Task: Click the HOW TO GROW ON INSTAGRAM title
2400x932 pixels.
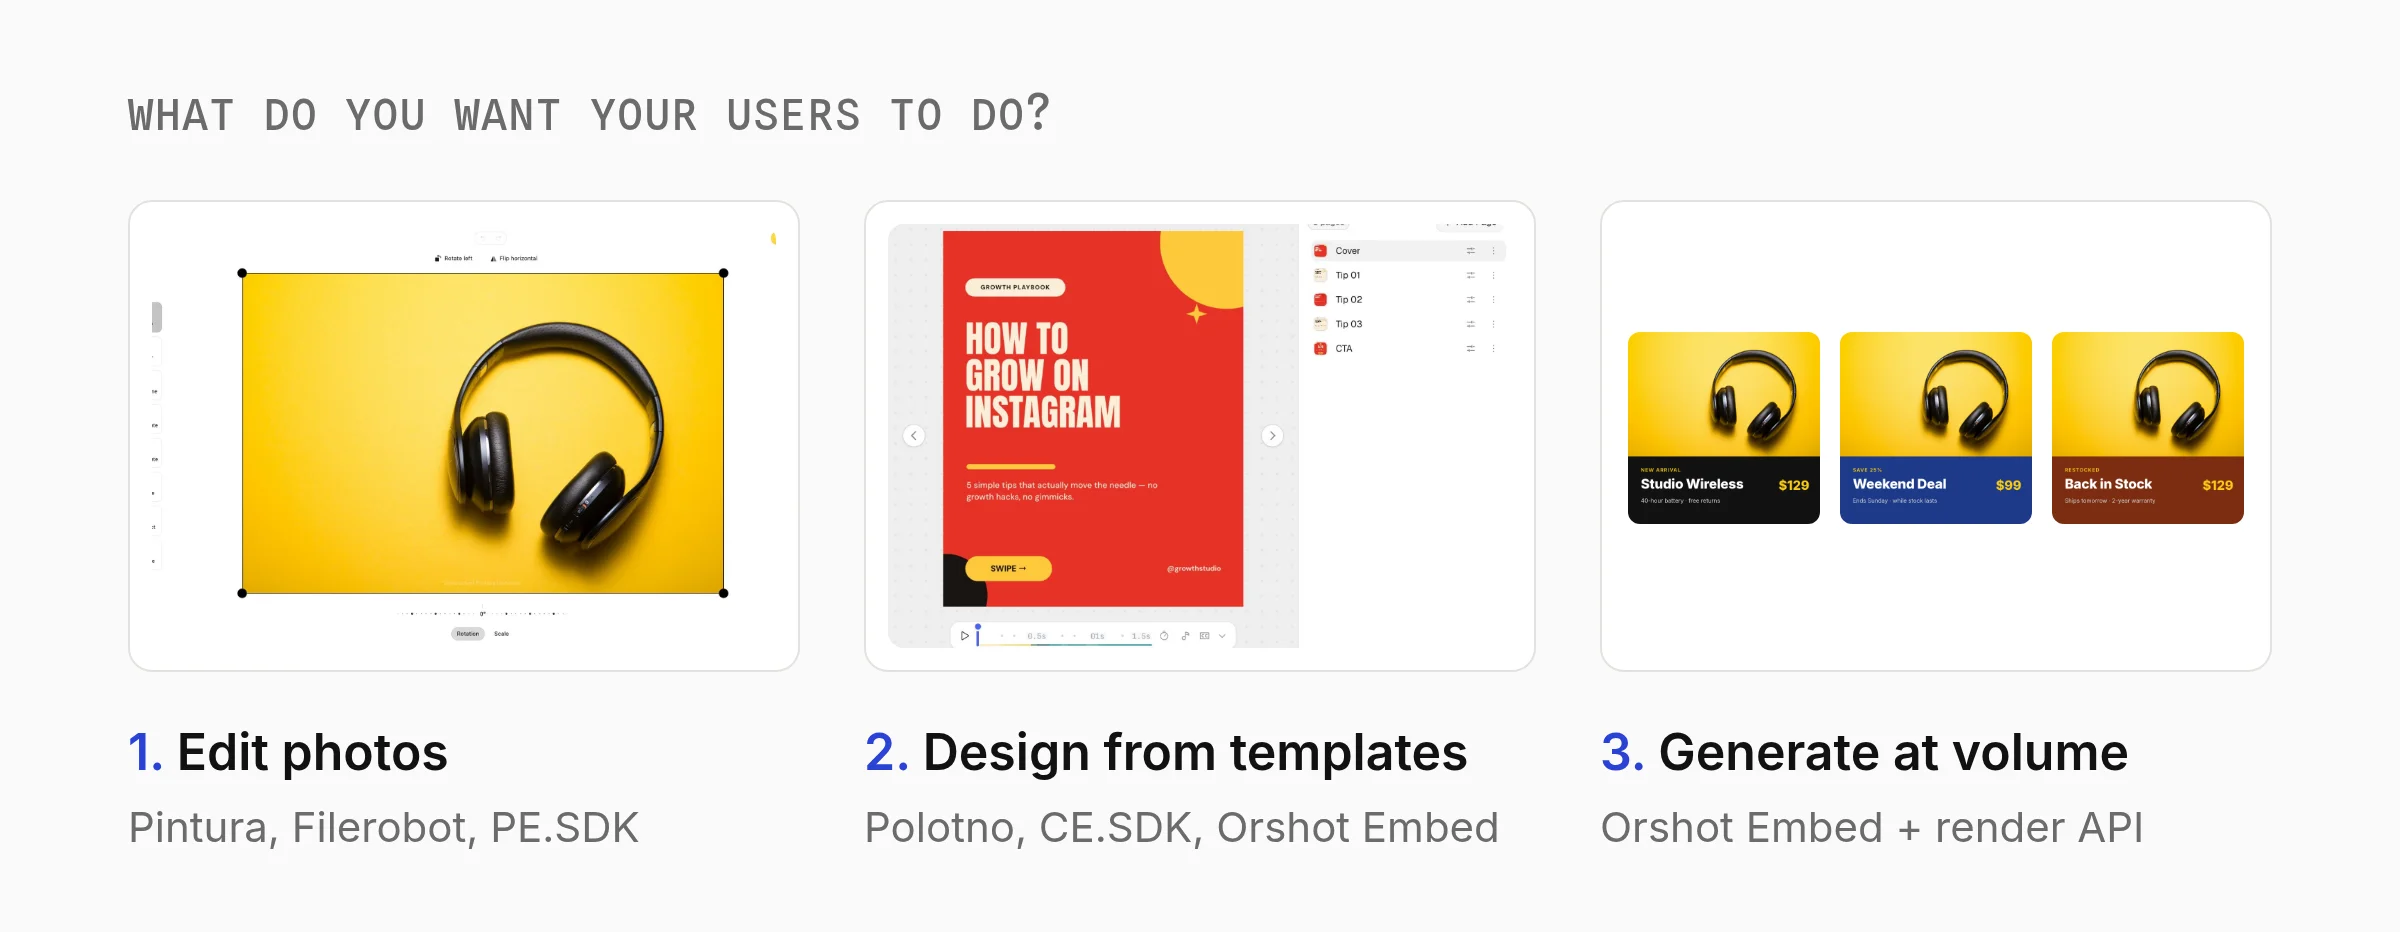Action: (x=1043, y=376)
